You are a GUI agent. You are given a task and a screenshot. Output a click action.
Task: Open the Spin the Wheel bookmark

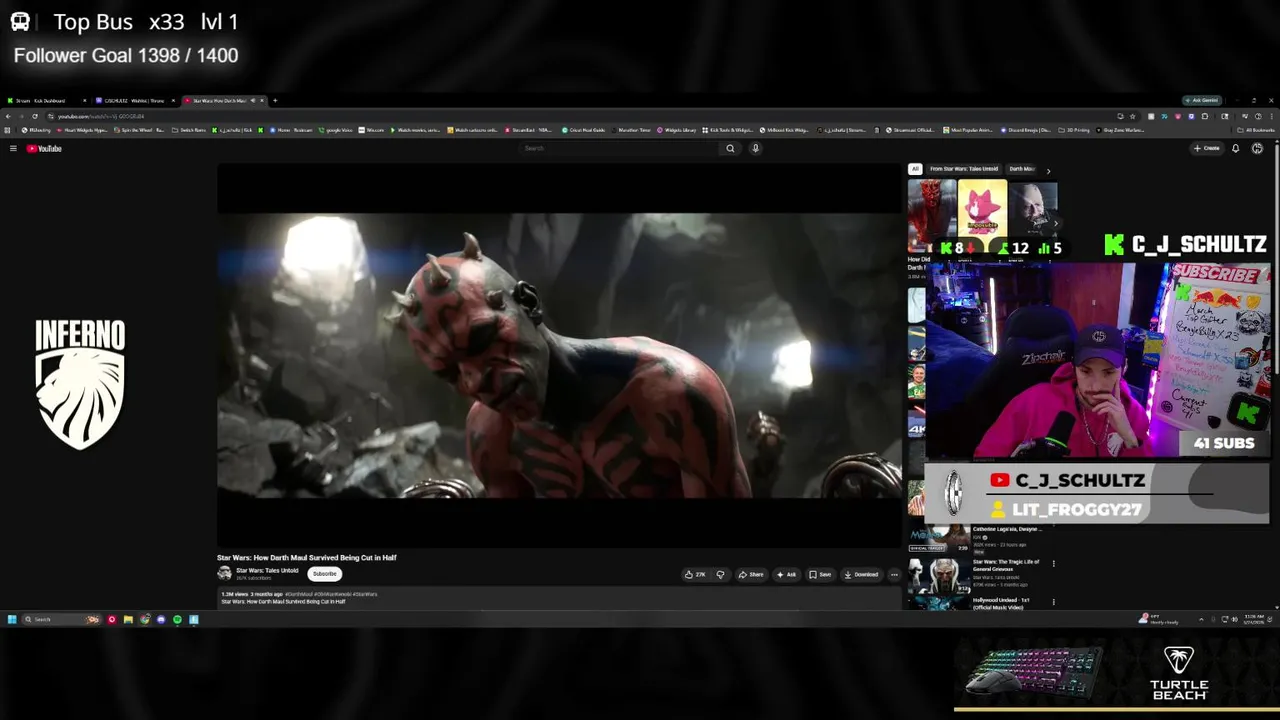tap(139, 130)
